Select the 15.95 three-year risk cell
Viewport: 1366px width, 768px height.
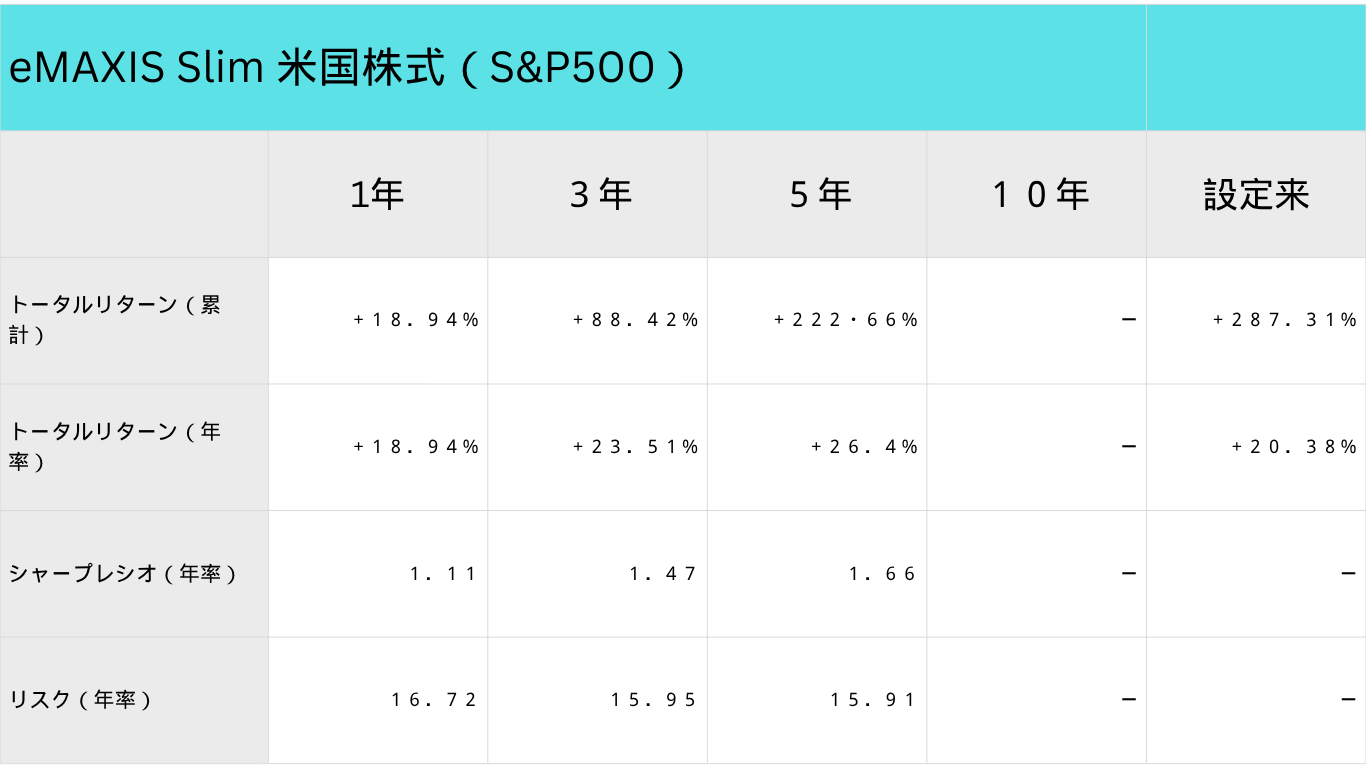(654, 700)
